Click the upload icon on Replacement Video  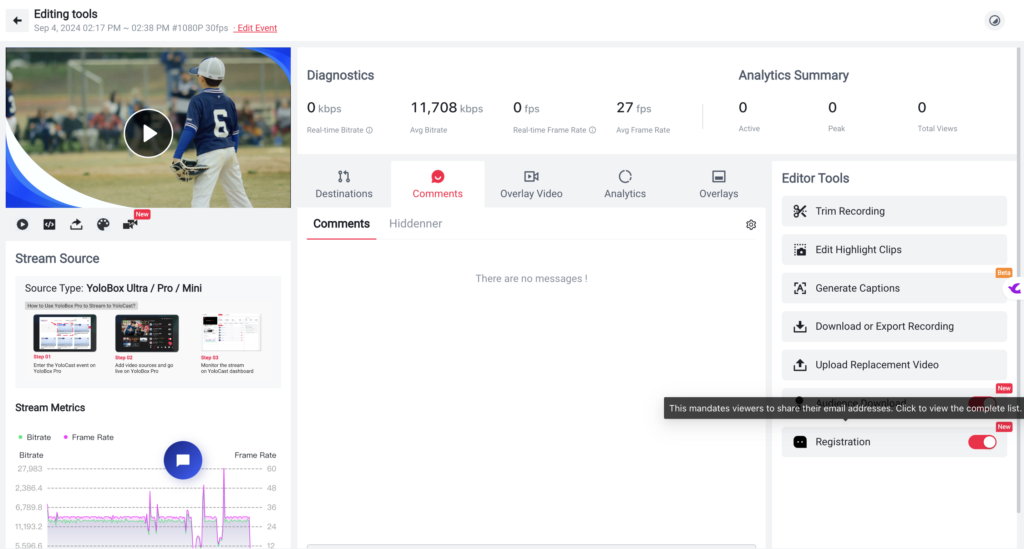(x=800, y=365)
